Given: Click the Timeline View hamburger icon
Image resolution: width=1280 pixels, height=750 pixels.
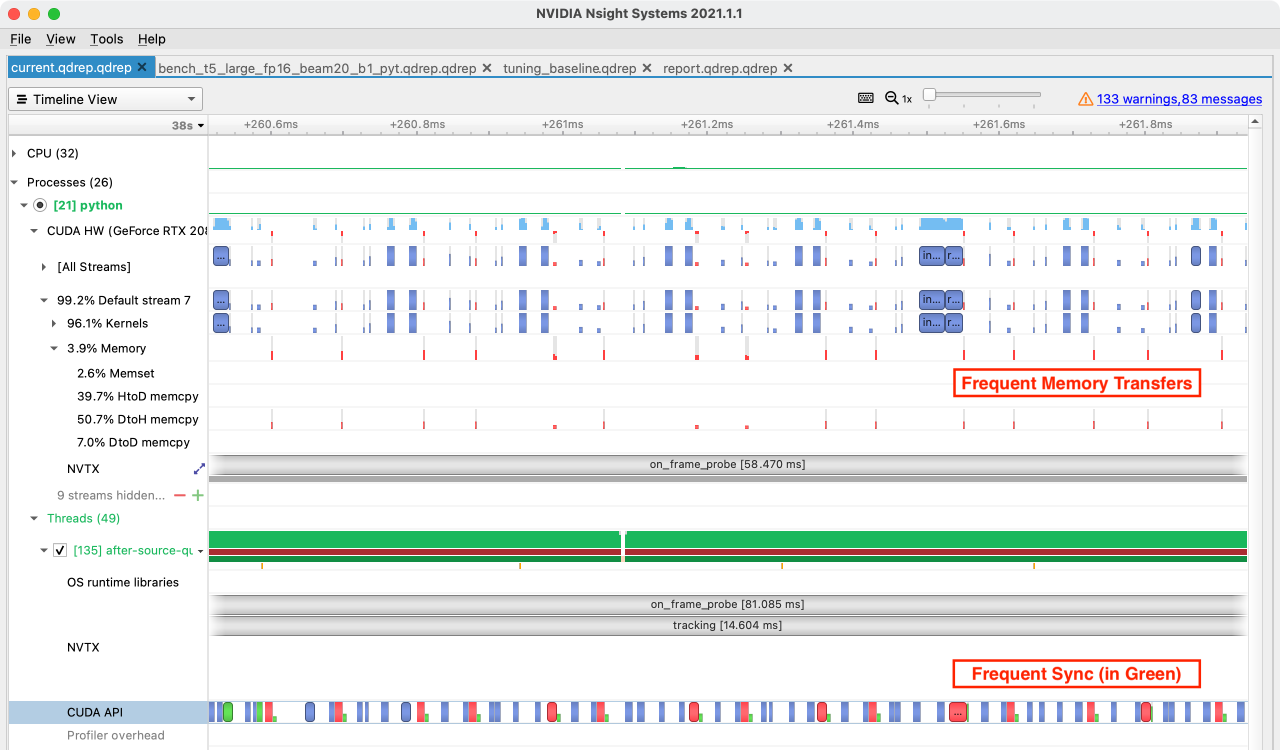Looking at the screenshot, I should (x=22, y=99).
